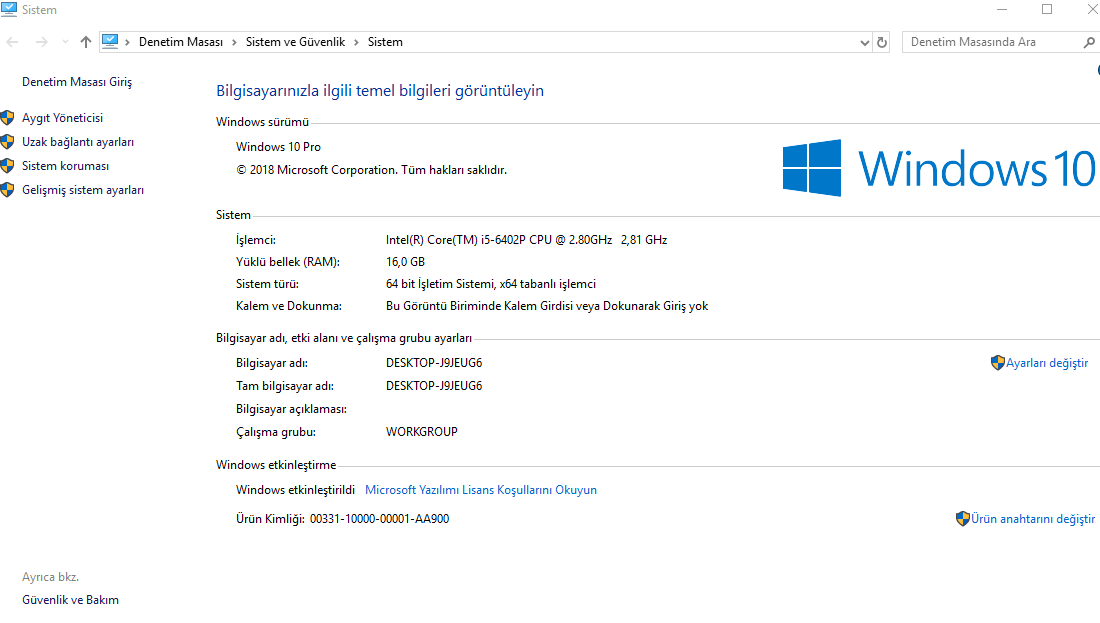Screen dimensions: 1100x623
Task: Click the Denetim Masasında Ara search field
Action: 990,42
